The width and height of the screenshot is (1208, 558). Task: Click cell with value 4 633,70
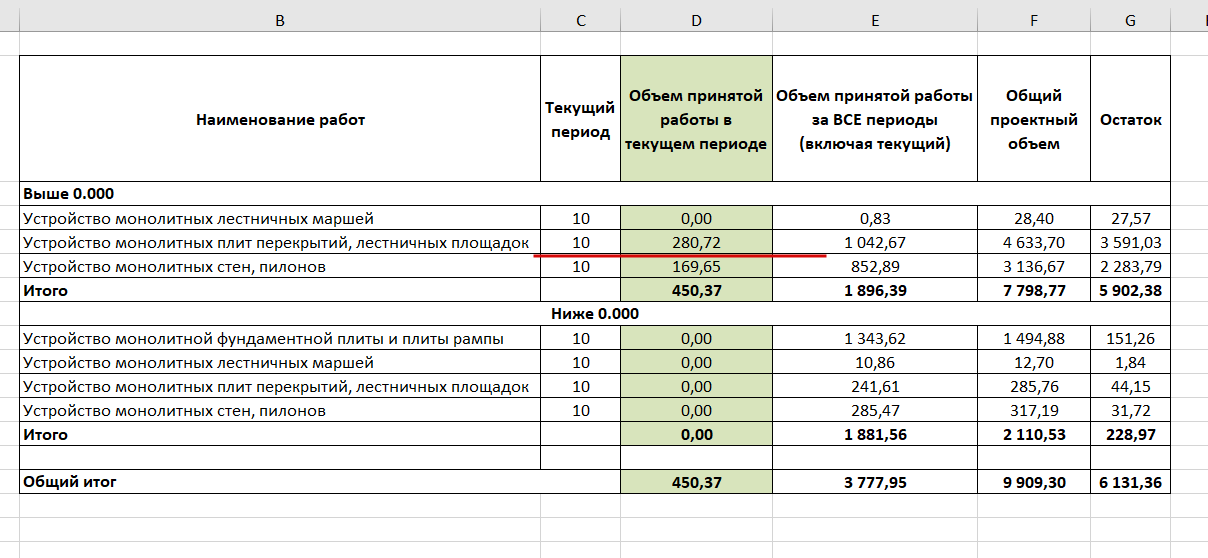[1034, 242]
